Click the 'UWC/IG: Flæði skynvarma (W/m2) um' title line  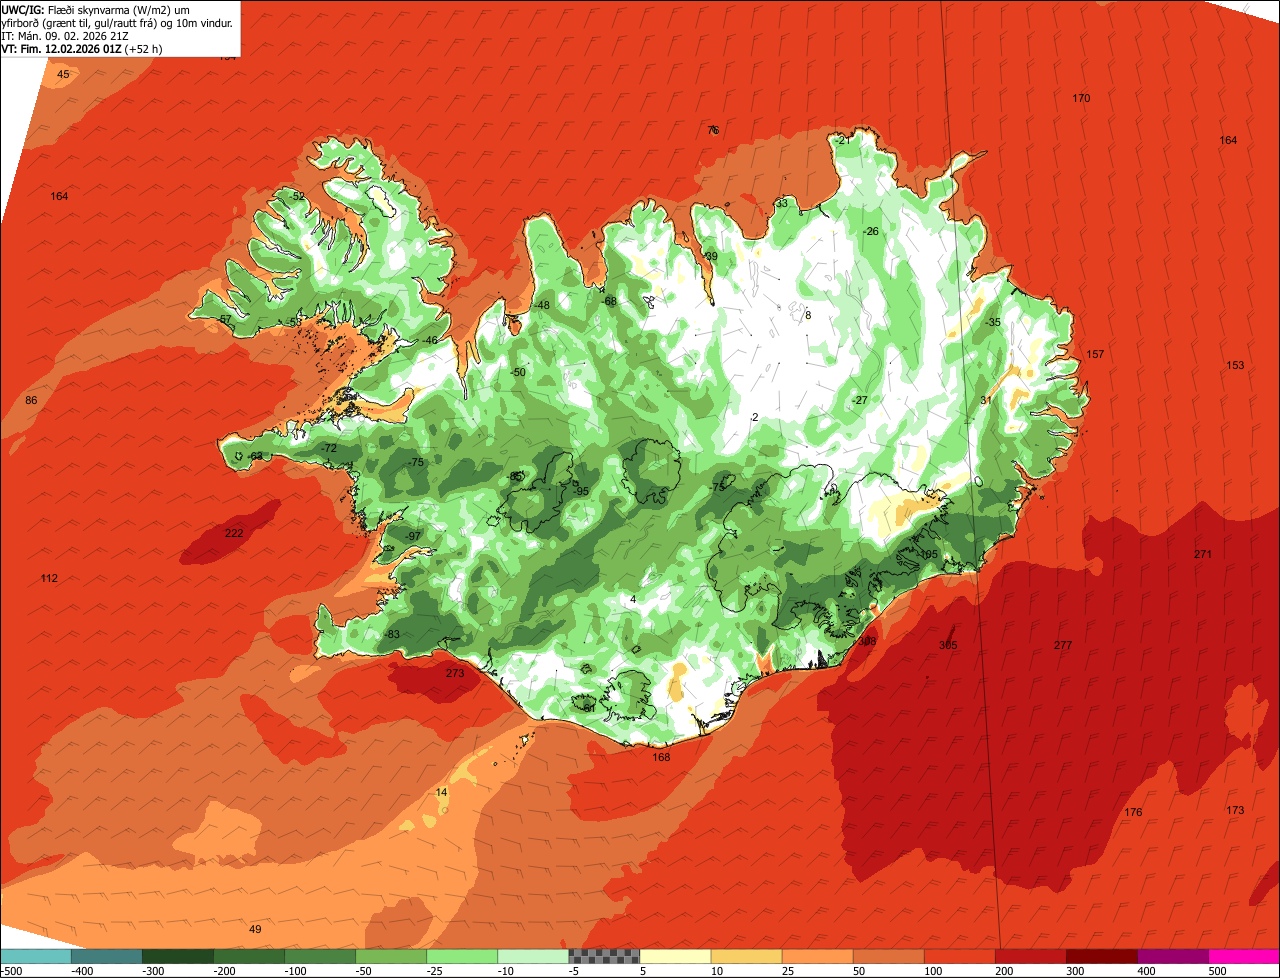[96, 9]
